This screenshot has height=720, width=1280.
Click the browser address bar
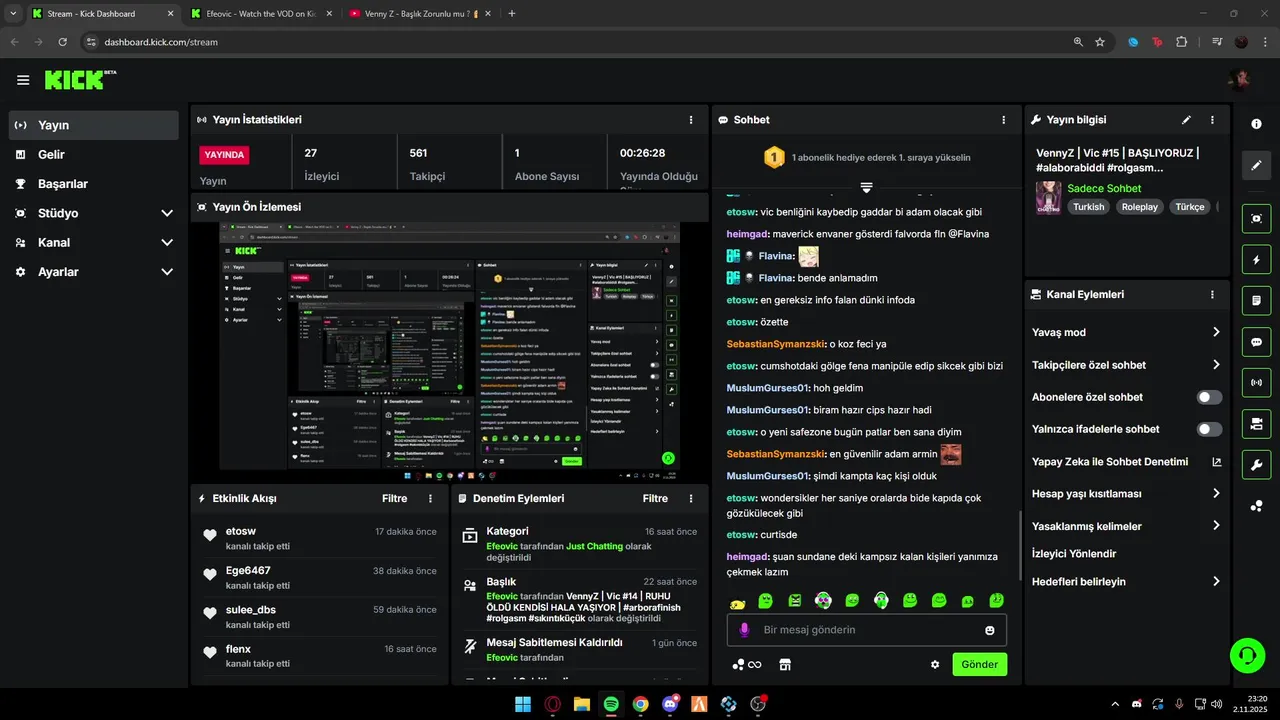pyautogui.click(x=580, y=42)
